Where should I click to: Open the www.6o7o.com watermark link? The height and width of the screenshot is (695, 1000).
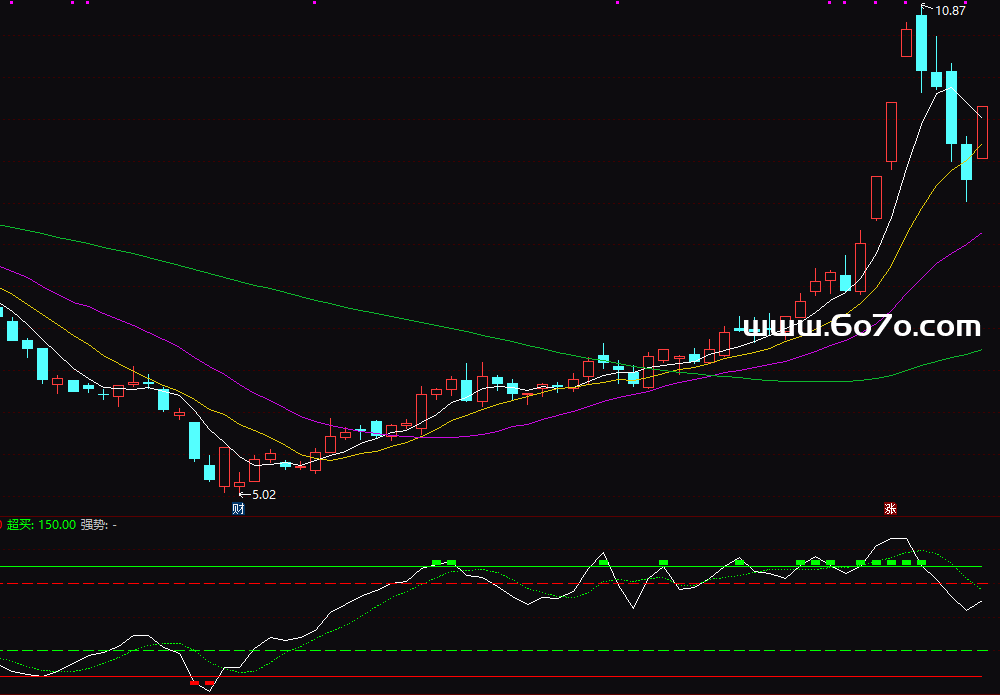[x=862, y=327]
